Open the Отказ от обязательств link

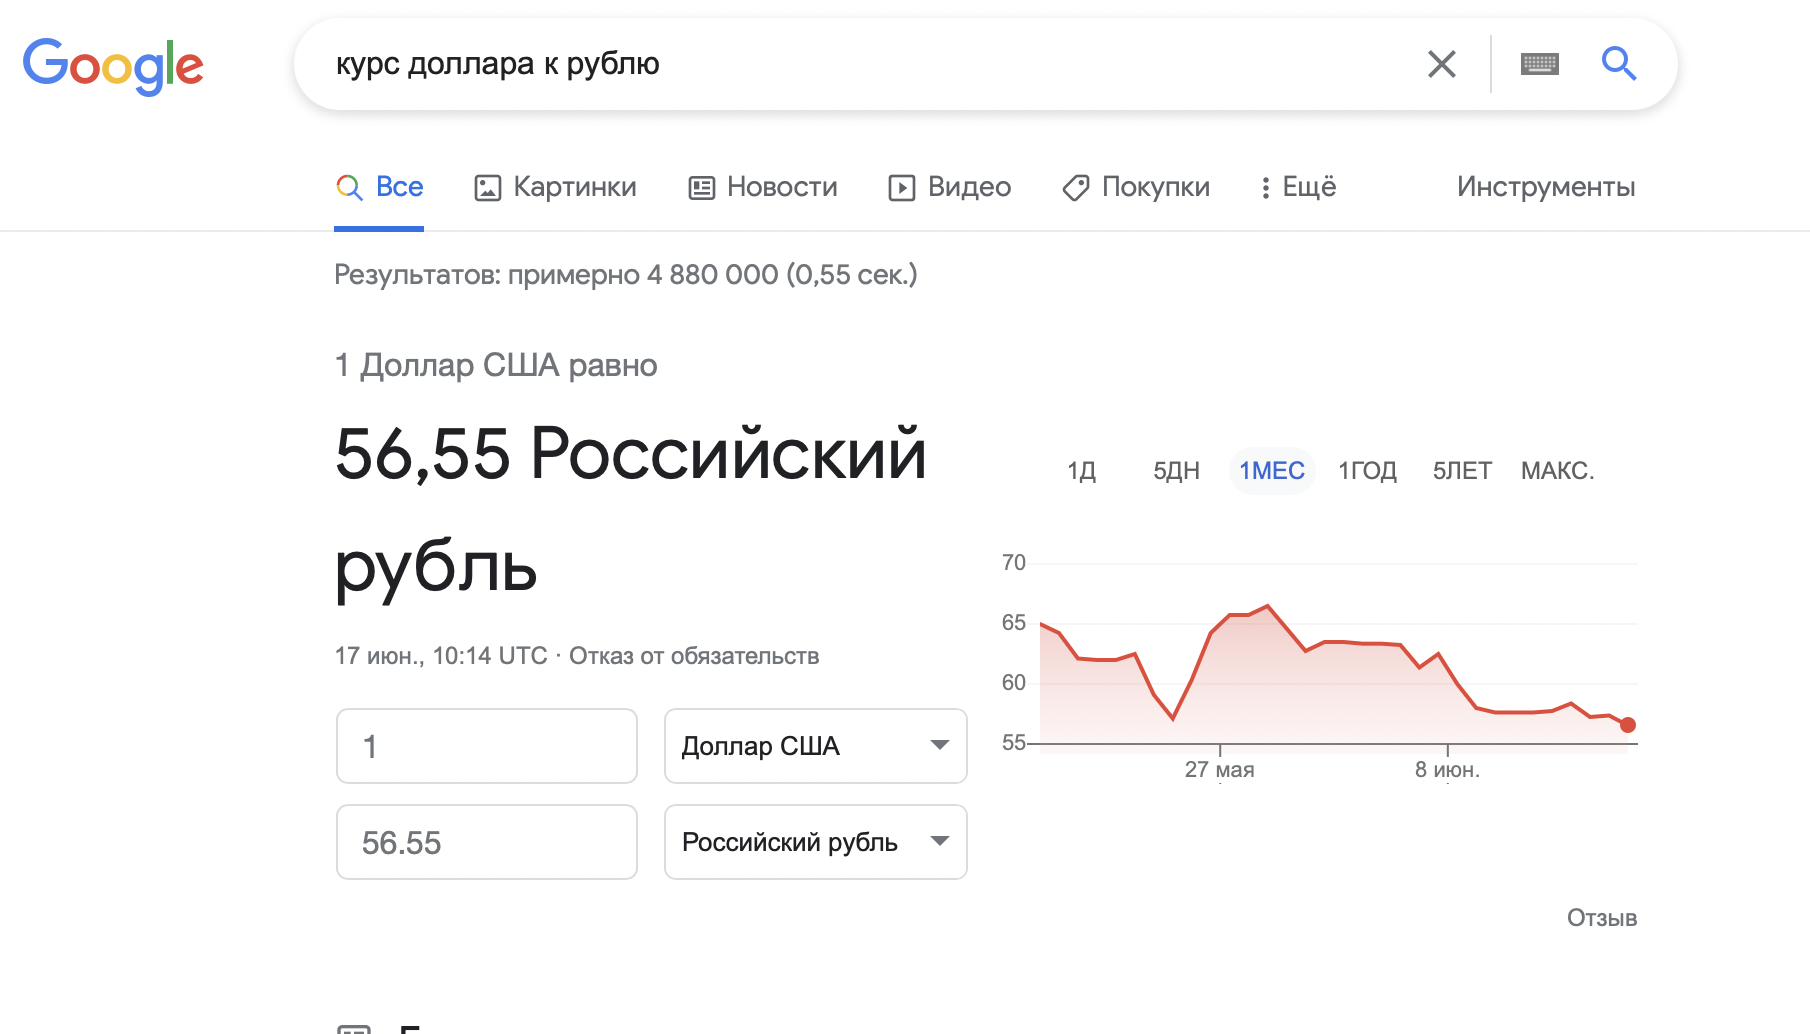[x=694, y=656]
